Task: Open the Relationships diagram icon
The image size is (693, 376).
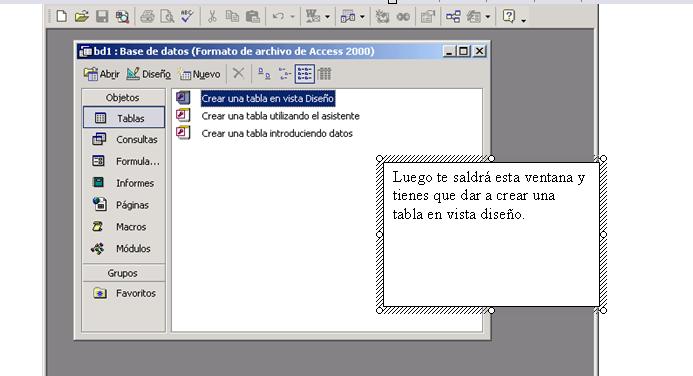Action: coord(453,17)
